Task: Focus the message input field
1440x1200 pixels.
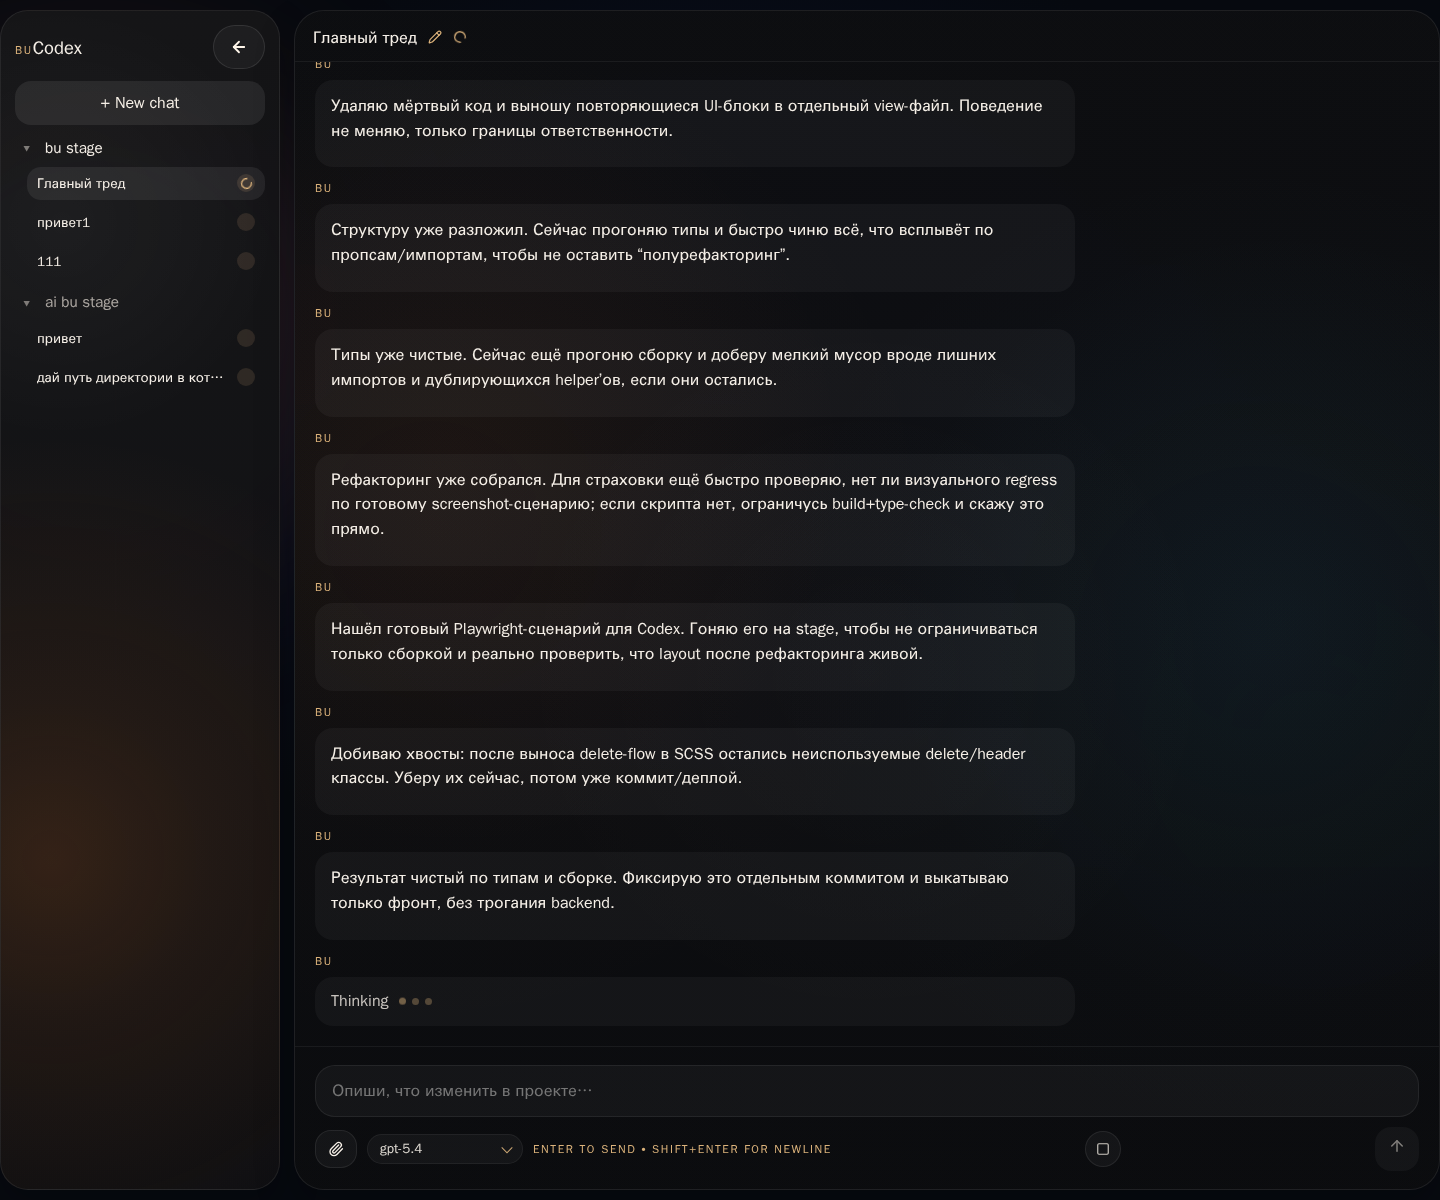Action: (x=866, y=1091)
